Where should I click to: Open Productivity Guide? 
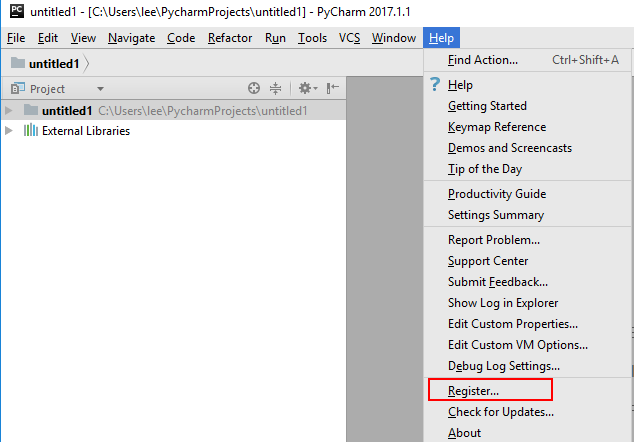pyautogui.click(x=528, y=194)
